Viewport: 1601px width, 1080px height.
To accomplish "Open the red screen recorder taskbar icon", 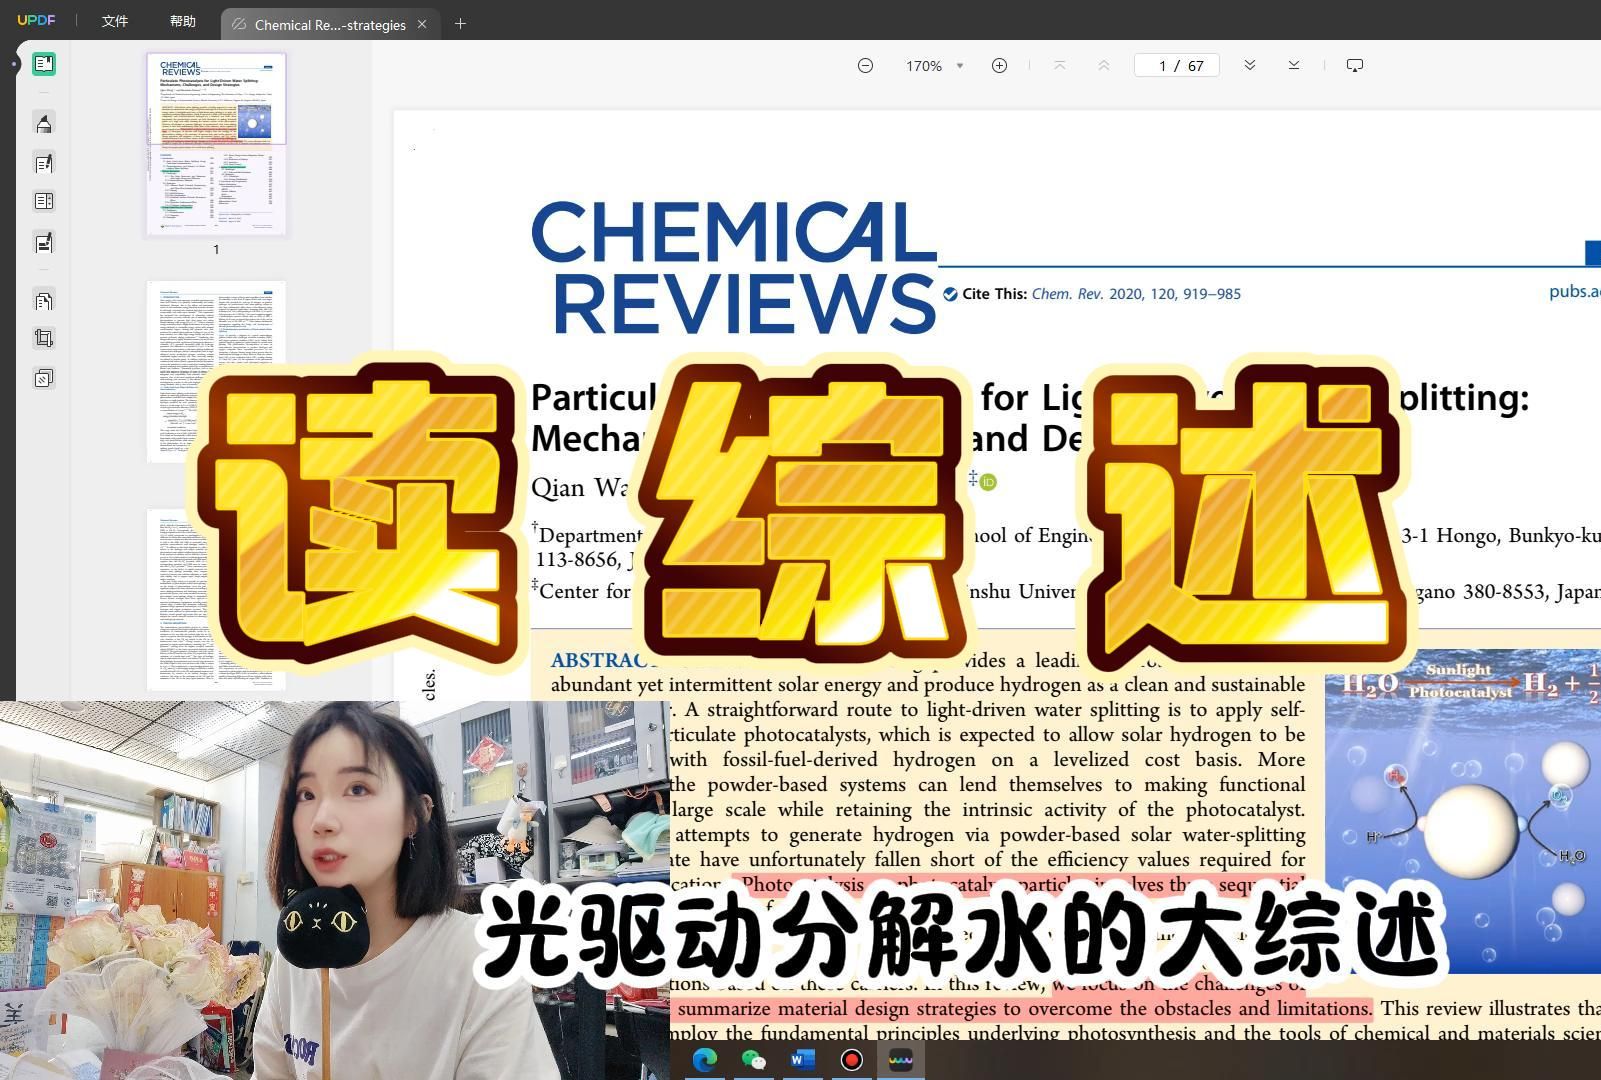I will (852, 1060).
